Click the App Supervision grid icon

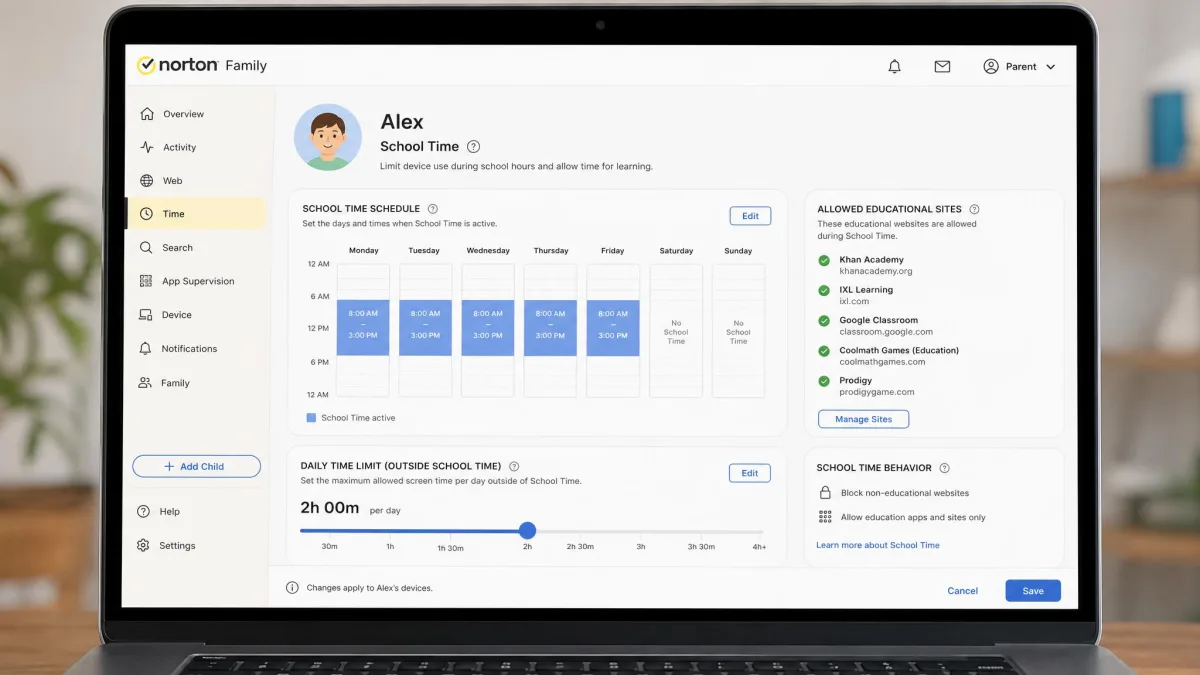[x=146, y=281]
